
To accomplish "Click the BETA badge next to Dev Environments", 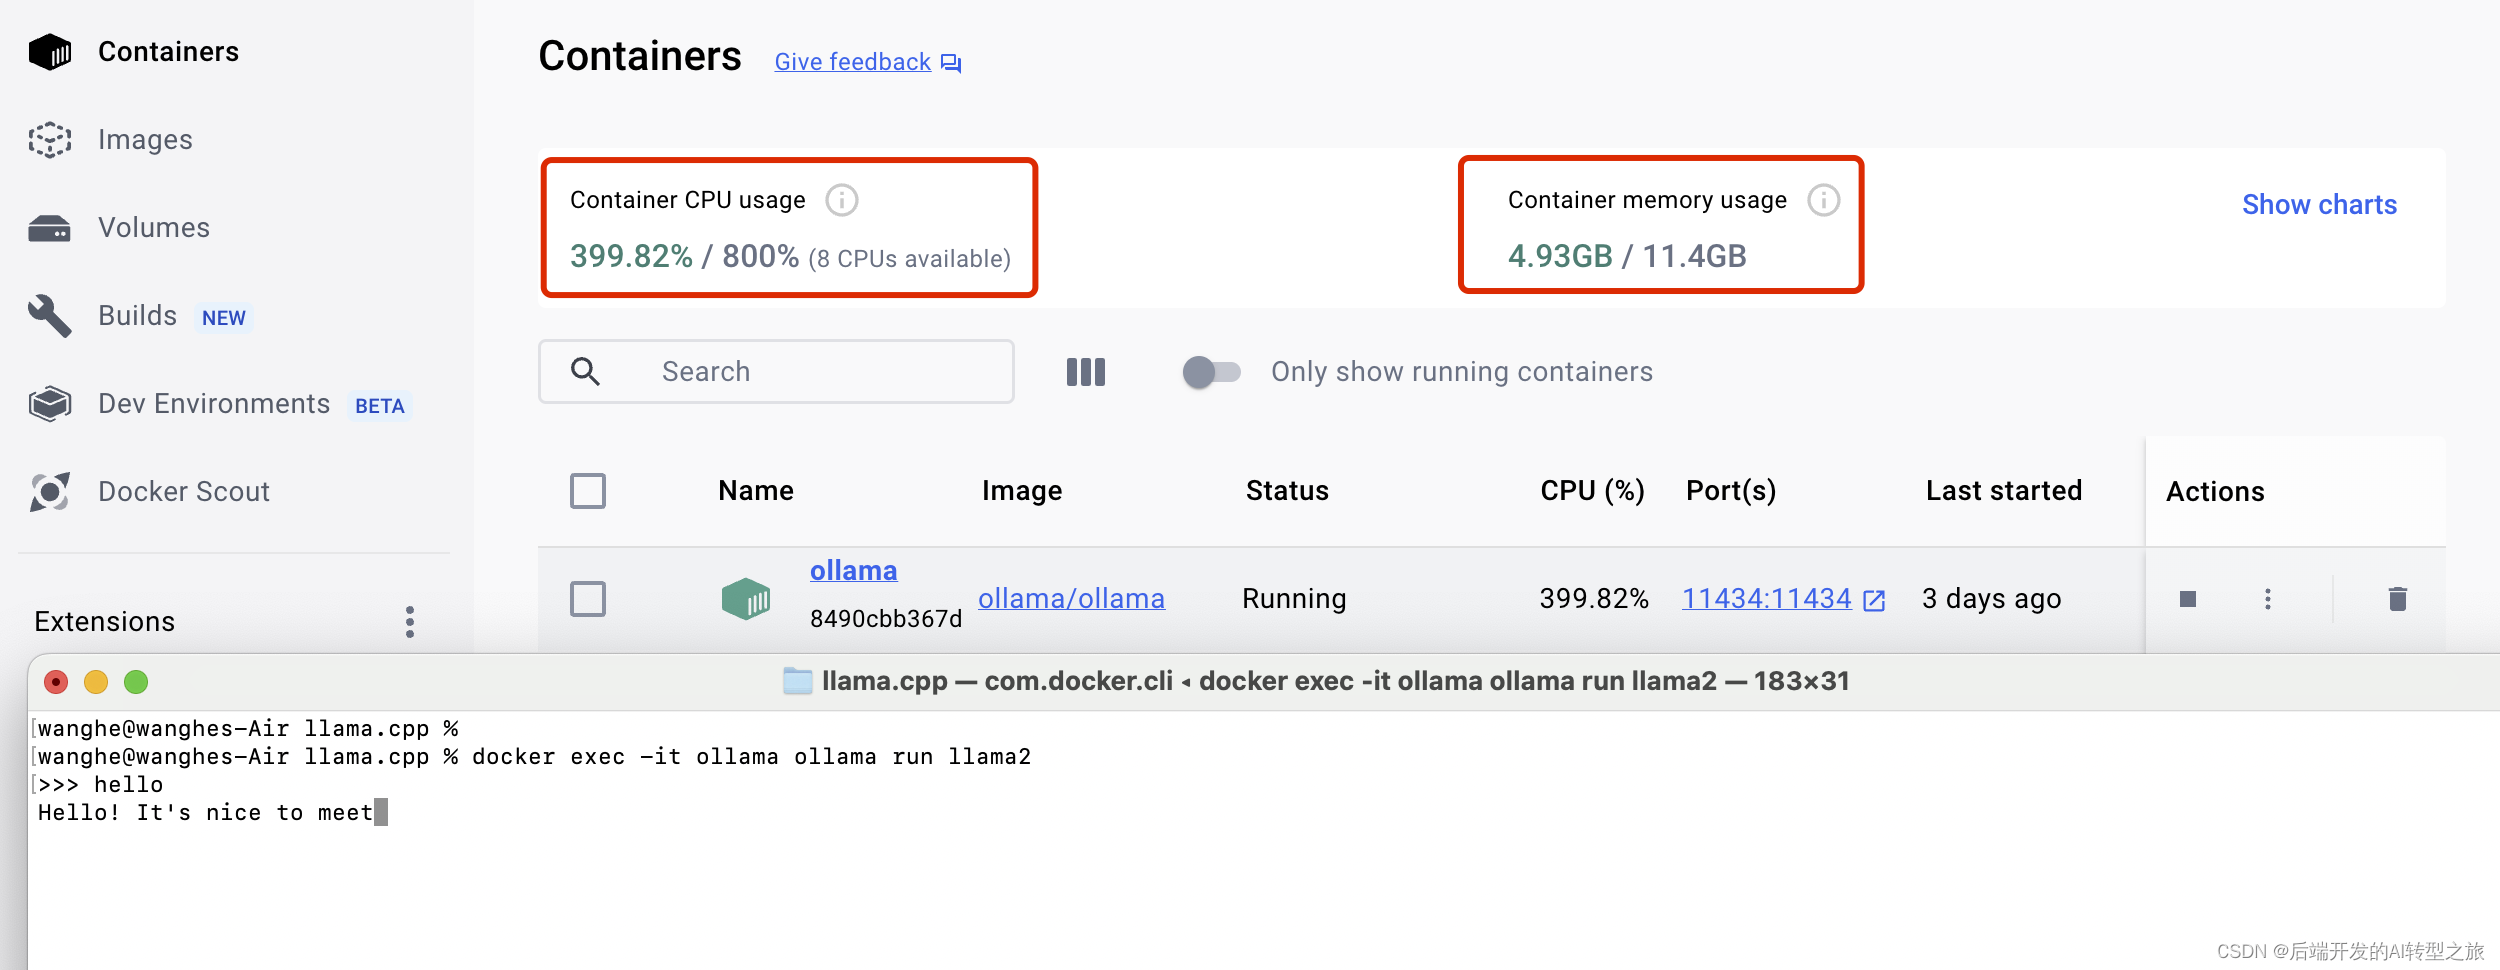I will point(380,406).
